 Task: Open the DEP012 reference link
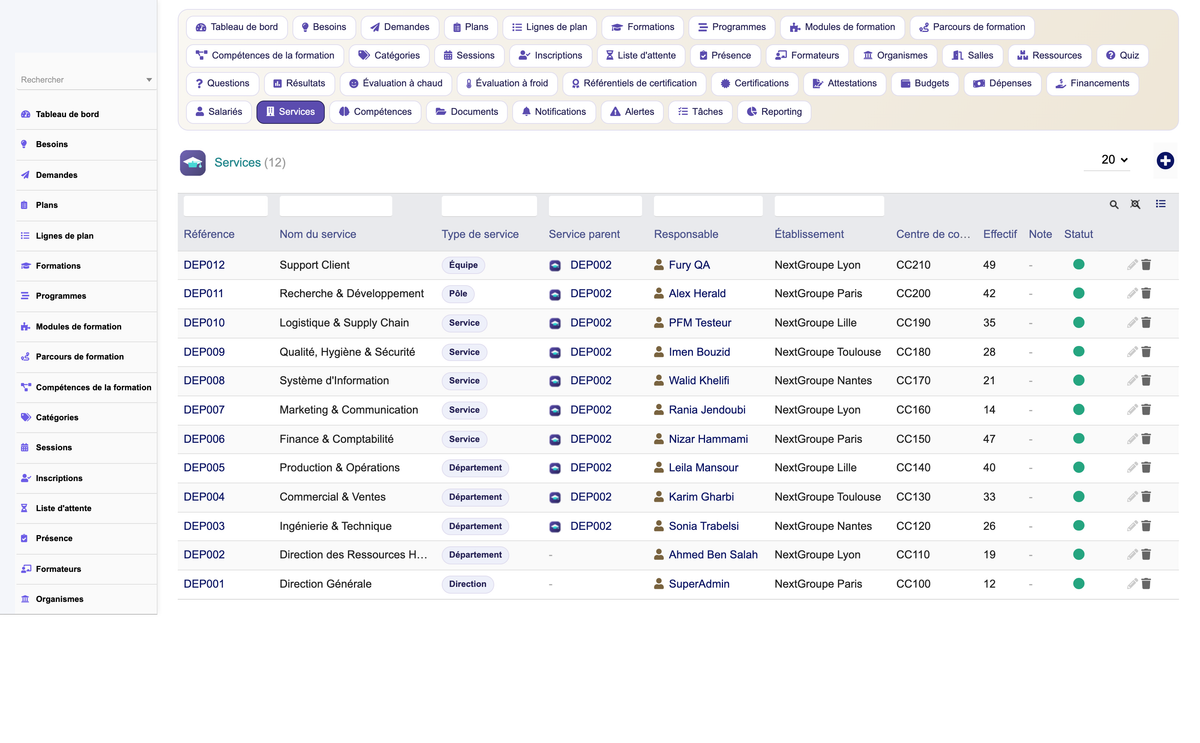pos(204,265)
